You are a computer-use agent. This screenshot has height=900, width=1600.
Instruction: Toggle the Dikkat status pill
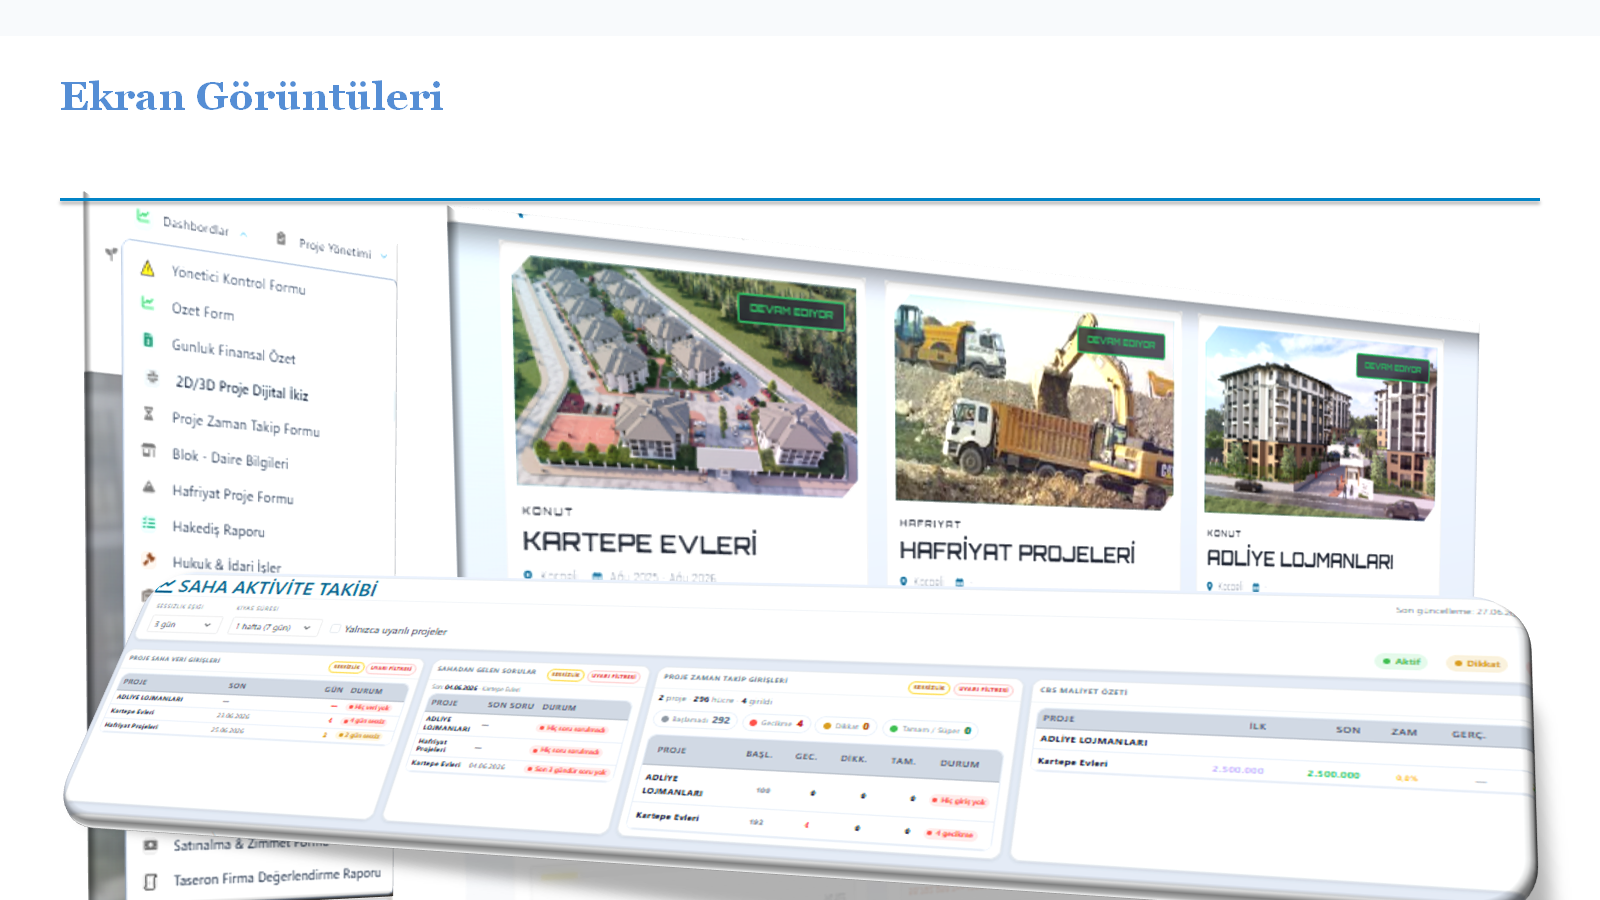click(x=1477, y=663)
